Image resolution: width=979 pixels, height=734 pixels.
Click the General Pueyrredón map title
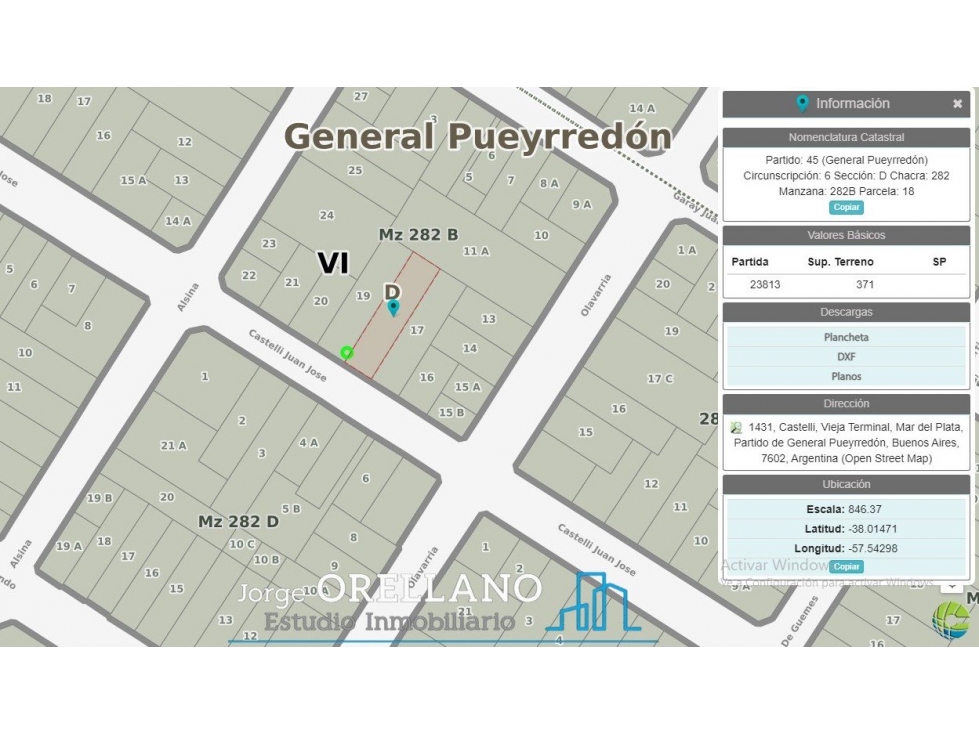(x=478, y=136)
